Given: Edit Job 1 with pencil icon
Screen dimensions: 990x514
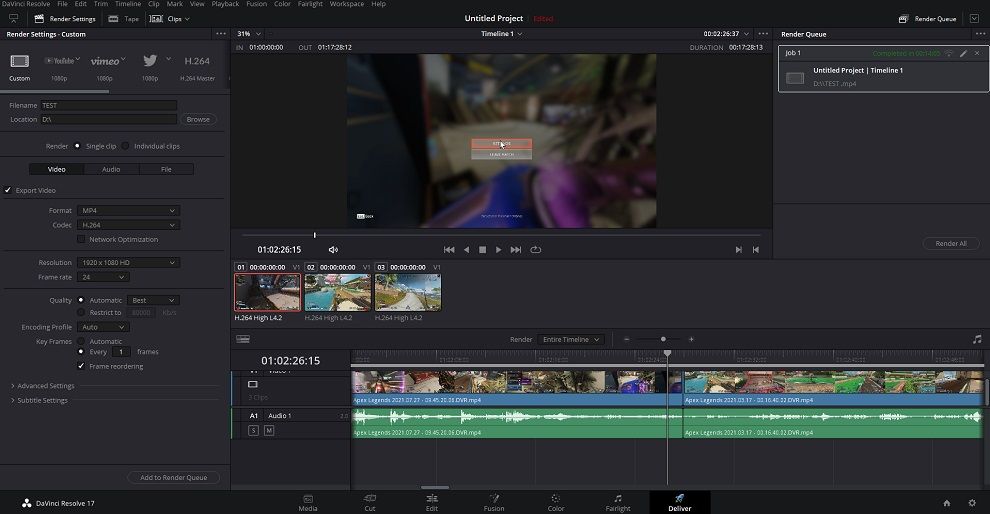Looking at the screenshot, I should click(x=963, y=53).
